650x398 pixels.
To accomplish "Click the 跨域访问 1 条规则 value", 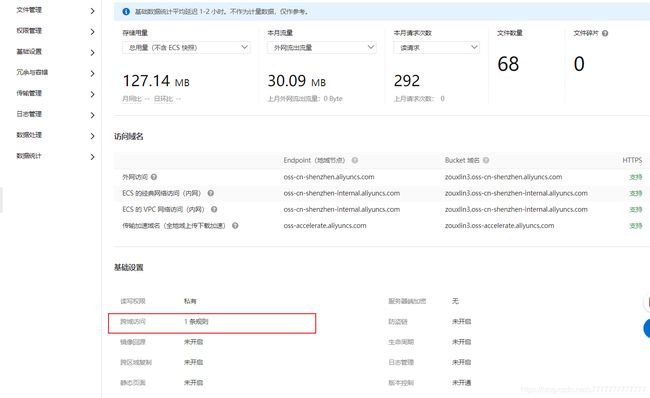I will 196,321.
